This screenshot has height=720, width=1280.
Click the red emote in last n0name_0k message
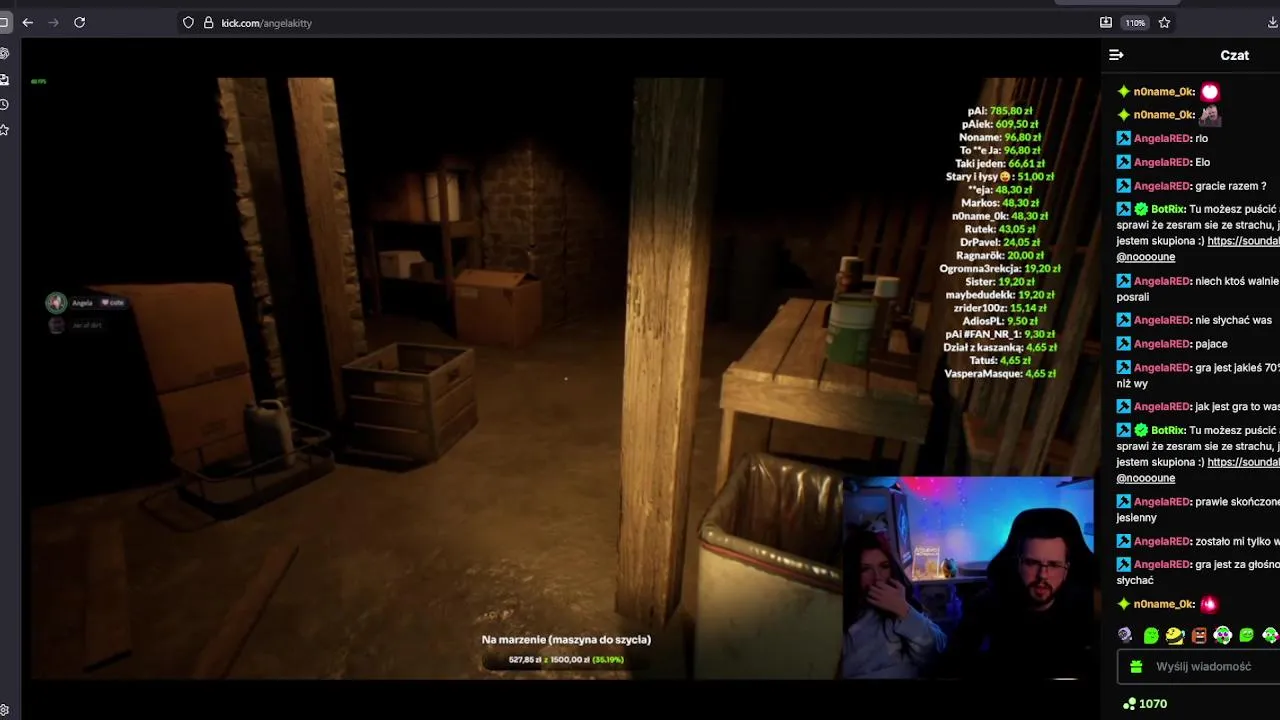(1209, 604)
